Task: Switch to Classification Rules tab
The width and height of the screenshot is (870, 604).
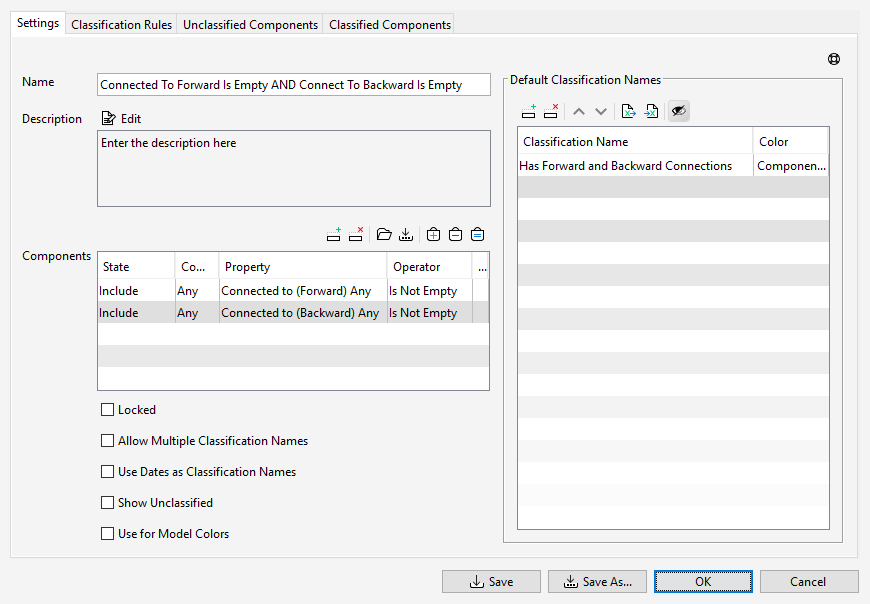Action: click(x=122, y=25)
